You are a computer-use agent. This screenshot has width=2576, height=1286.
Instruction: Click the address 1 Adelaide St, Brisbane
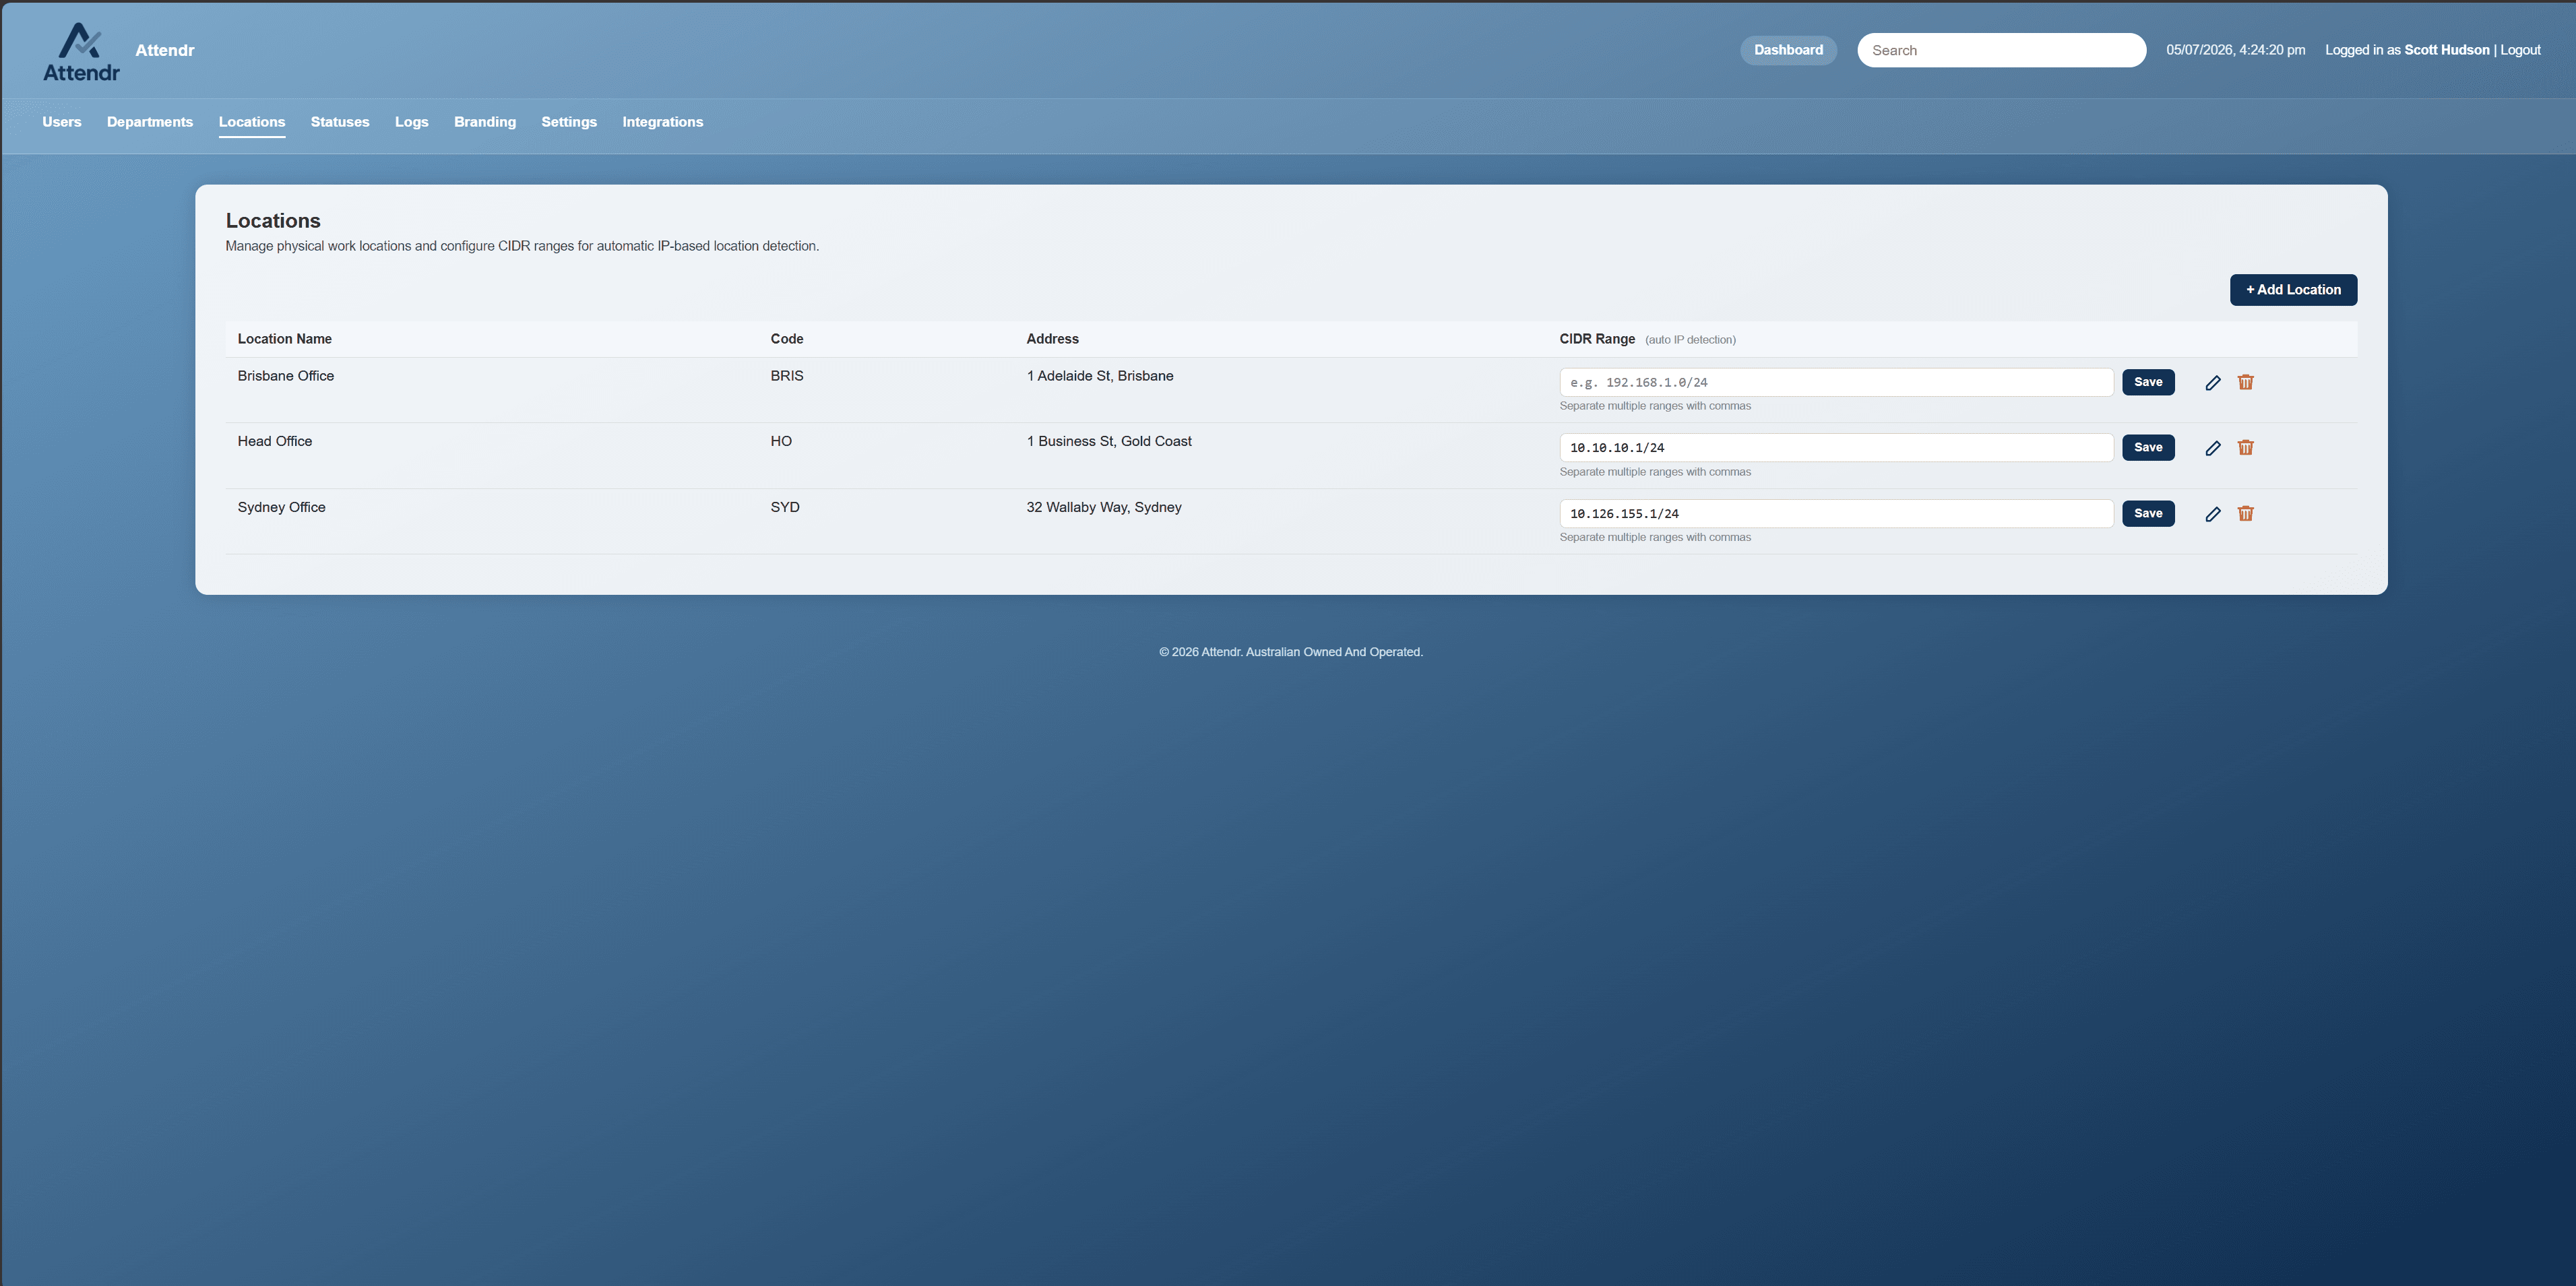click(1100, 376)
